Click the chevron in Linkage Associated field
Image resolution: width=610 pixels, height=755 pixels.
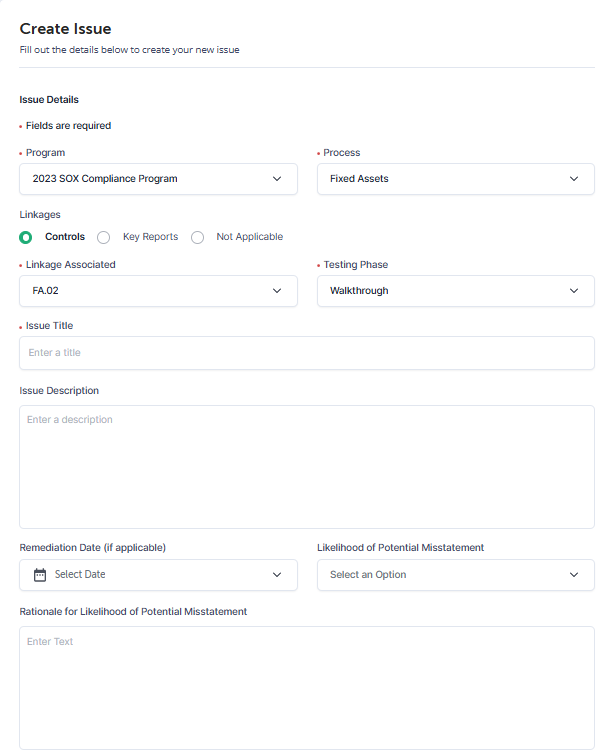click(x=277, y=291)
